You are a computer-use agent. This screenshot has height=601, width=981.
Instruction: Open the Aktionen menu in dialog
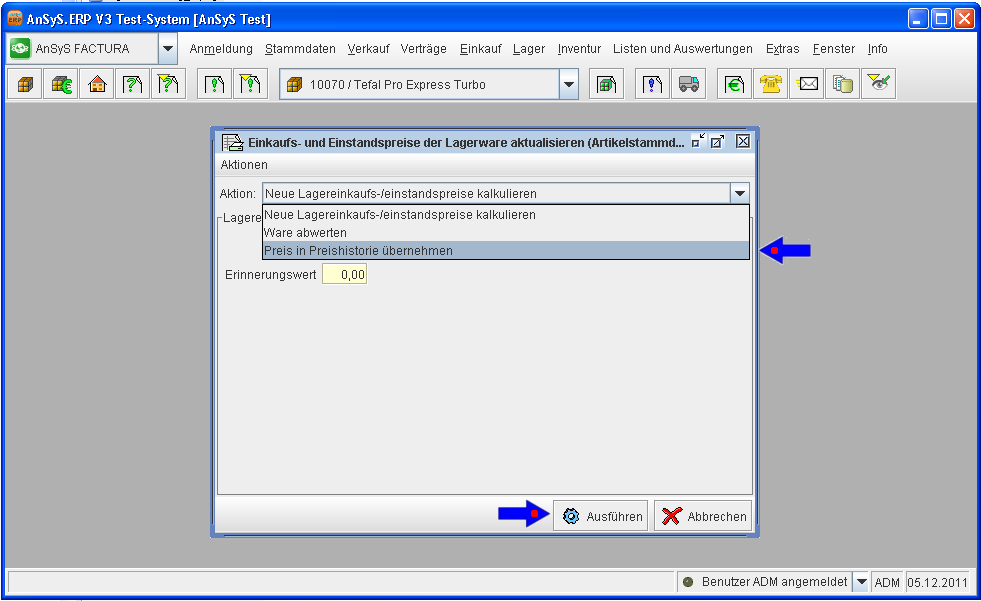(244, 165)
